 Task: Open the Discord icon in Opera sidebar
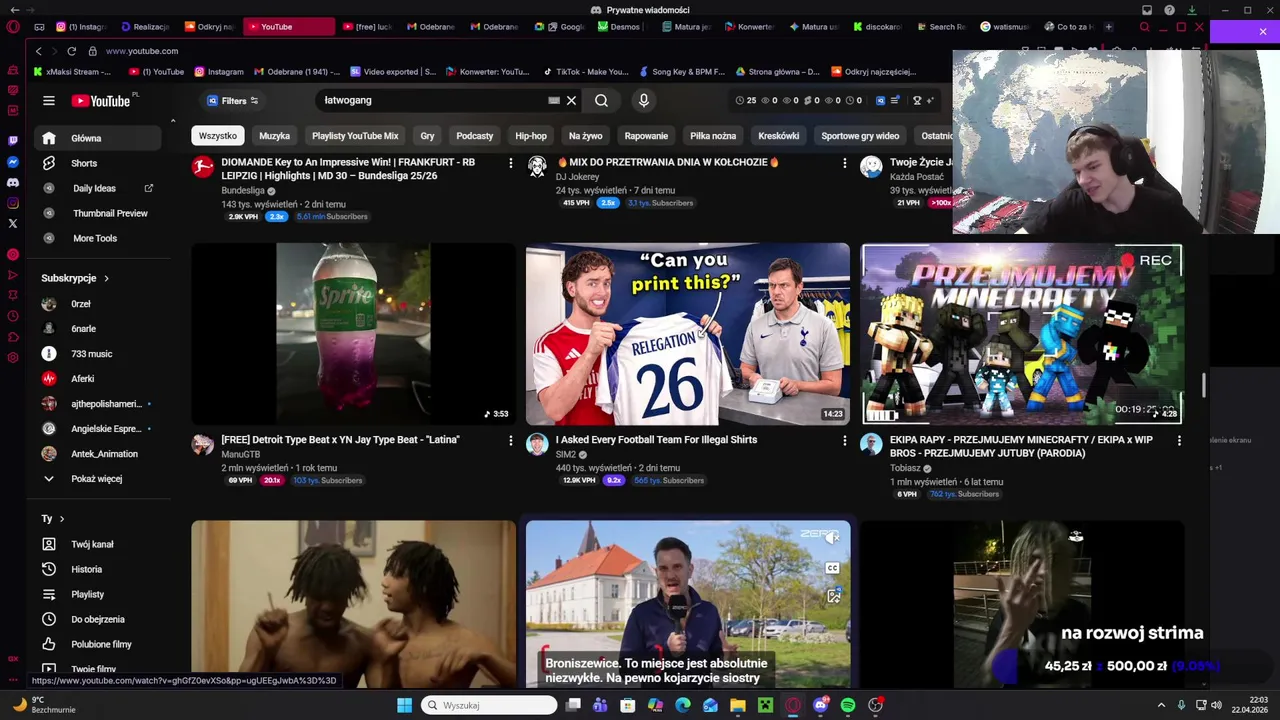[x=13, y=182]
